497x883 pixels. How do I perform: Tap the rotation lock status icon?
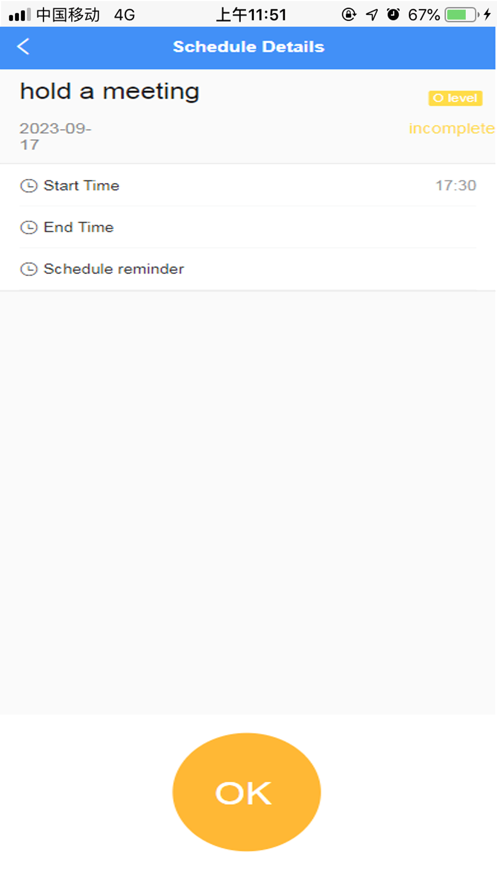click(349, 15)
